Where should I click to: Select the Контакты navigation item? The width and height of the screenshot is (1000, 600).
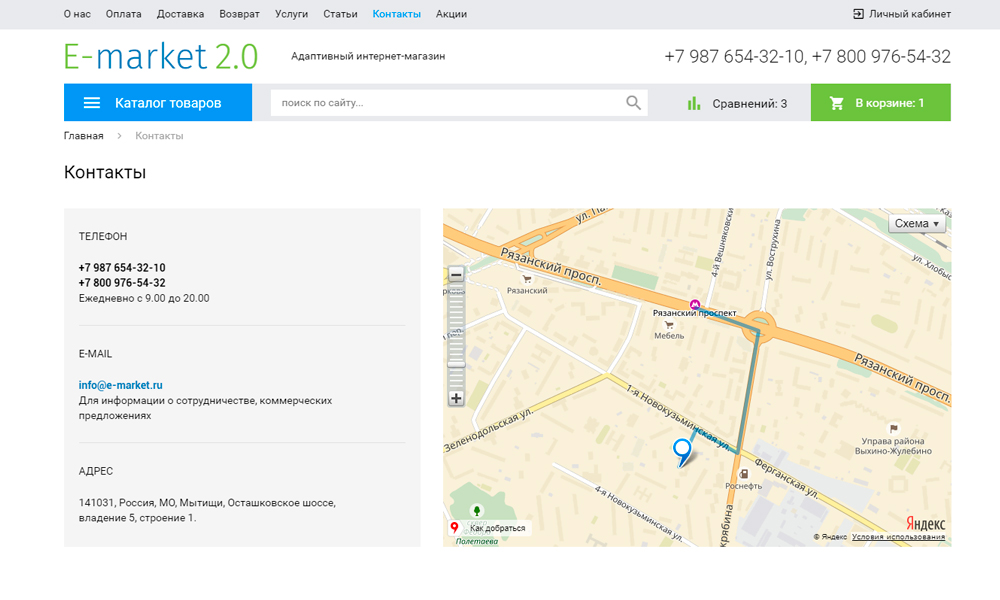point(397,14)
